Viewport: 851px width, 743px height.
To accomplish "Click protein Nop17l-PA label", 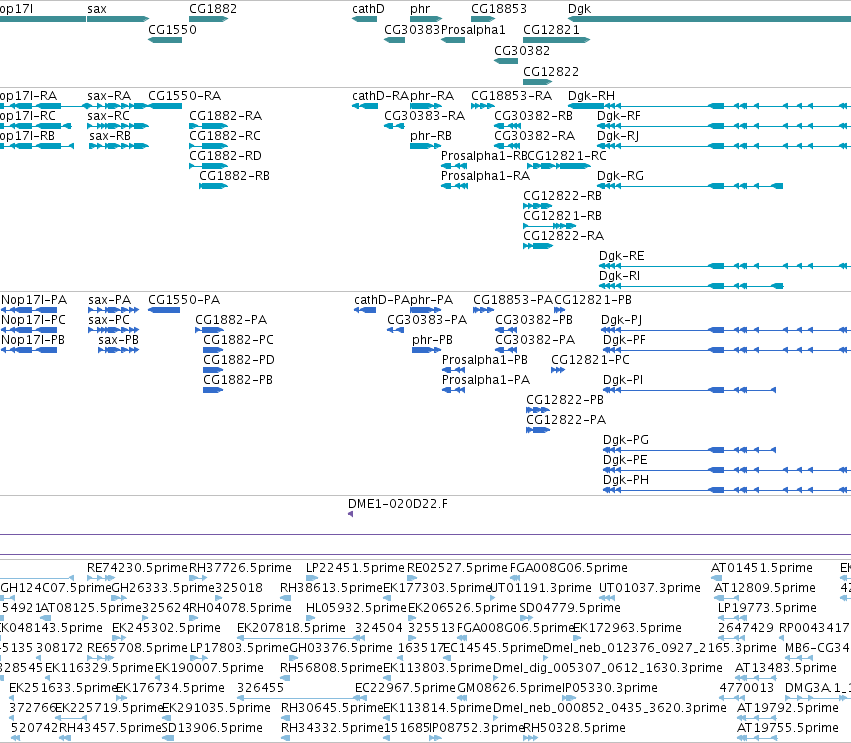I will click(34, 300).
